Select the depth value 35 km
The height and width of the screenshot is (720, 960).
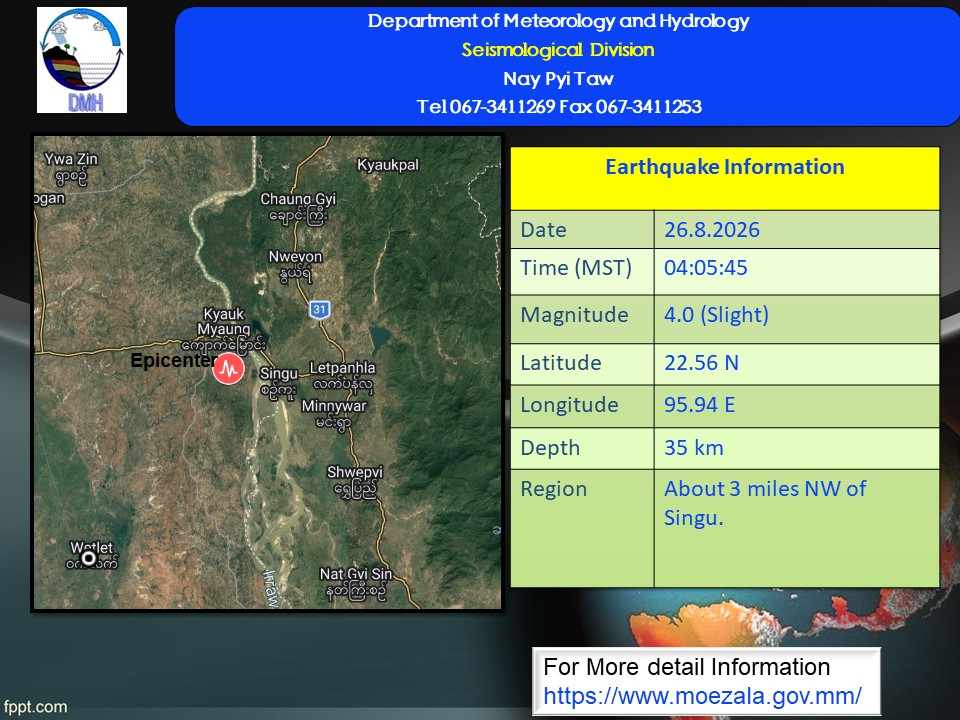pyautogui.click(x=694, y=448)
